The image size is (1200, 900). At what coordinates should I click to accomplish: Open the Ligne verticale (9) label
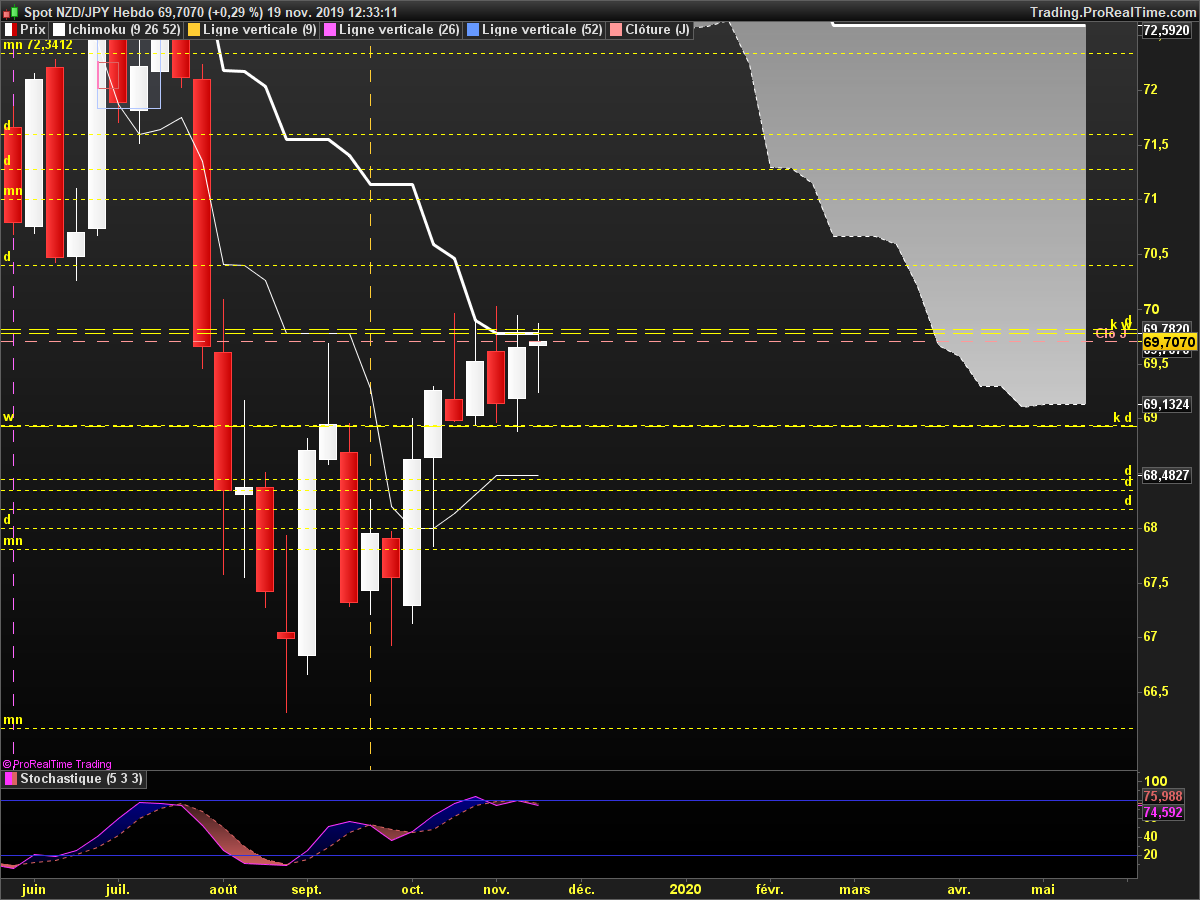(260, 30)
